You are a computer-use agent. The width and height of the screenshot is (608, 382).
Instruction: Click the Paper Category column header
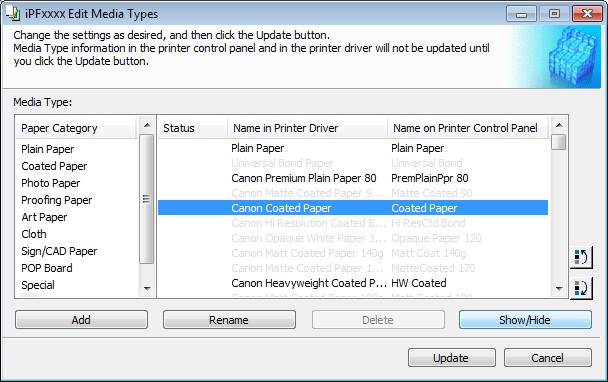coord(76,128)
